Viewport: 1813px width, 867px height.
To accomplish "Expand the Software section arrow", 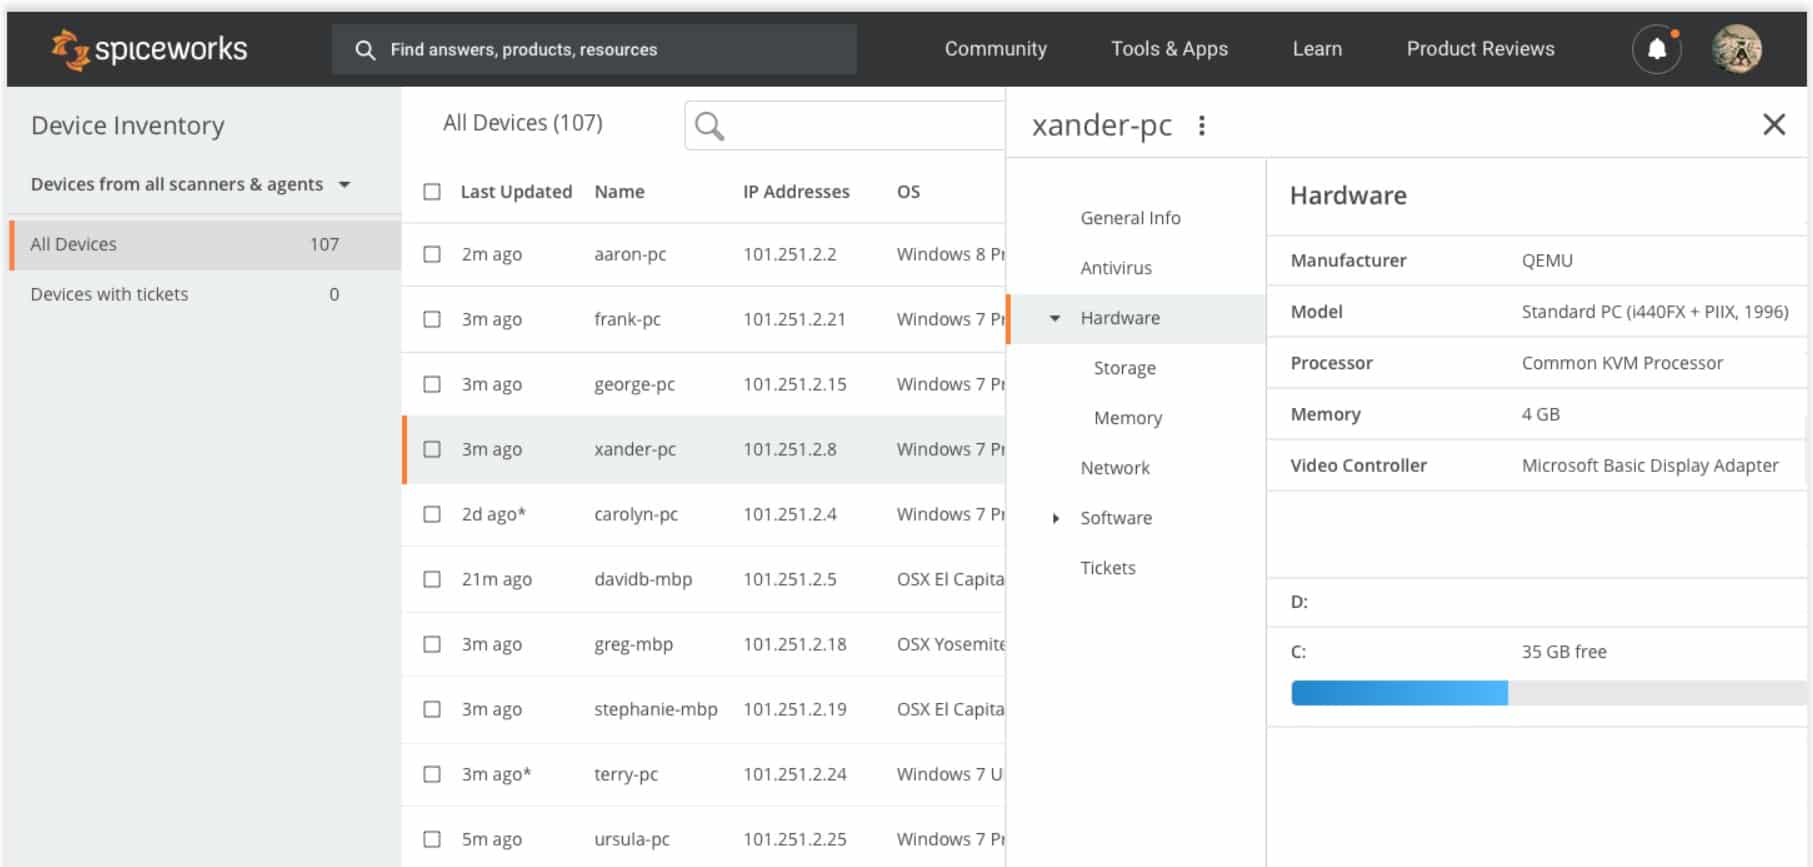I will 1055,518.
